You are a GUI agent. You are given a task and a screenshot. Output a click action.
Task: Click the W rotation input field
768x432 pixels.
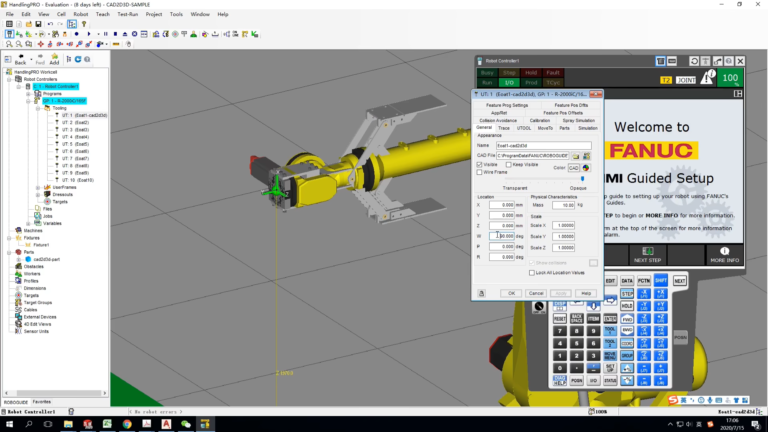[502, 236]
